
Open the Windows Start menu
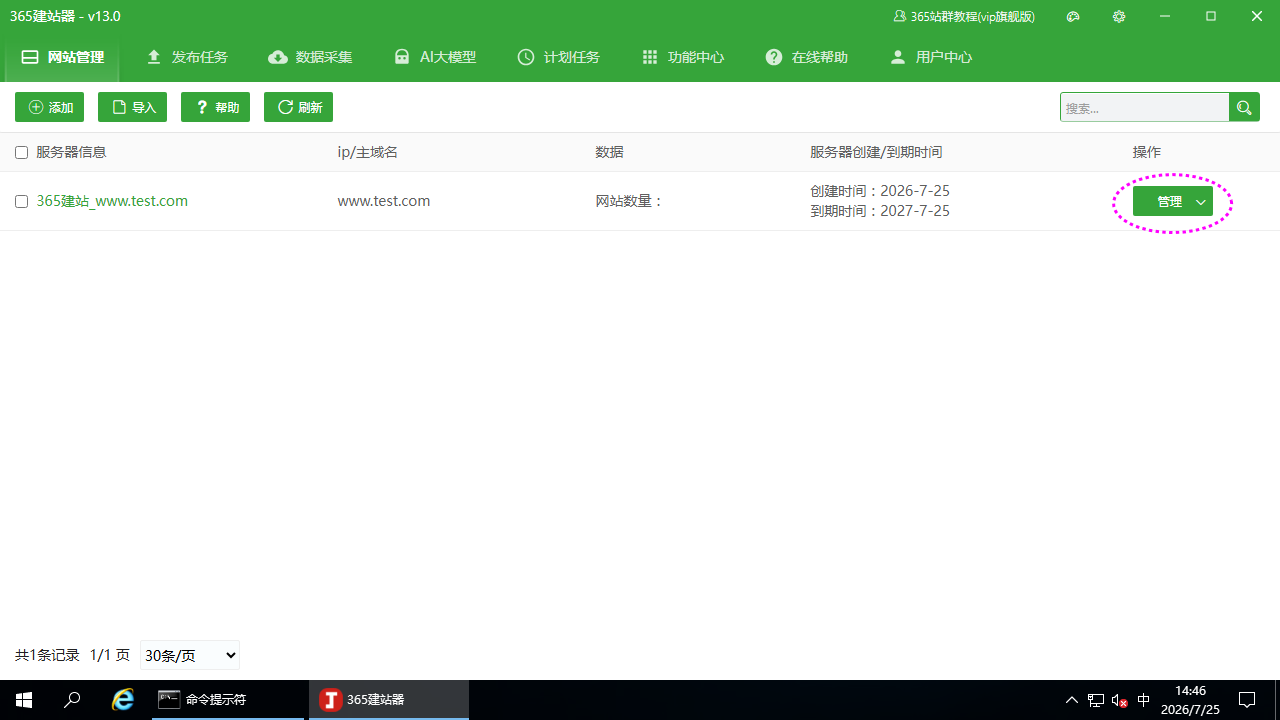click(x=24, y=700)
